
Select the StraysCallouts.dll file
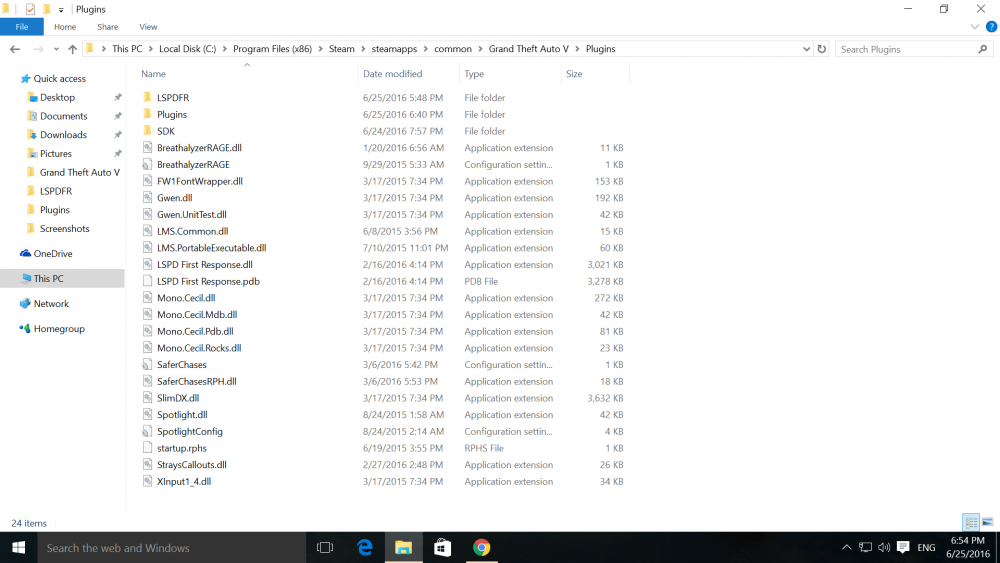click(192, 465)
